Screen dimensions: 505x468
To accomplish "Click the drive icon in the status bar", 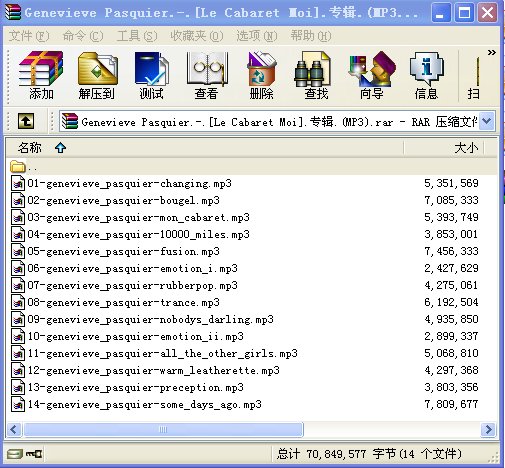I will pos(15,454).
